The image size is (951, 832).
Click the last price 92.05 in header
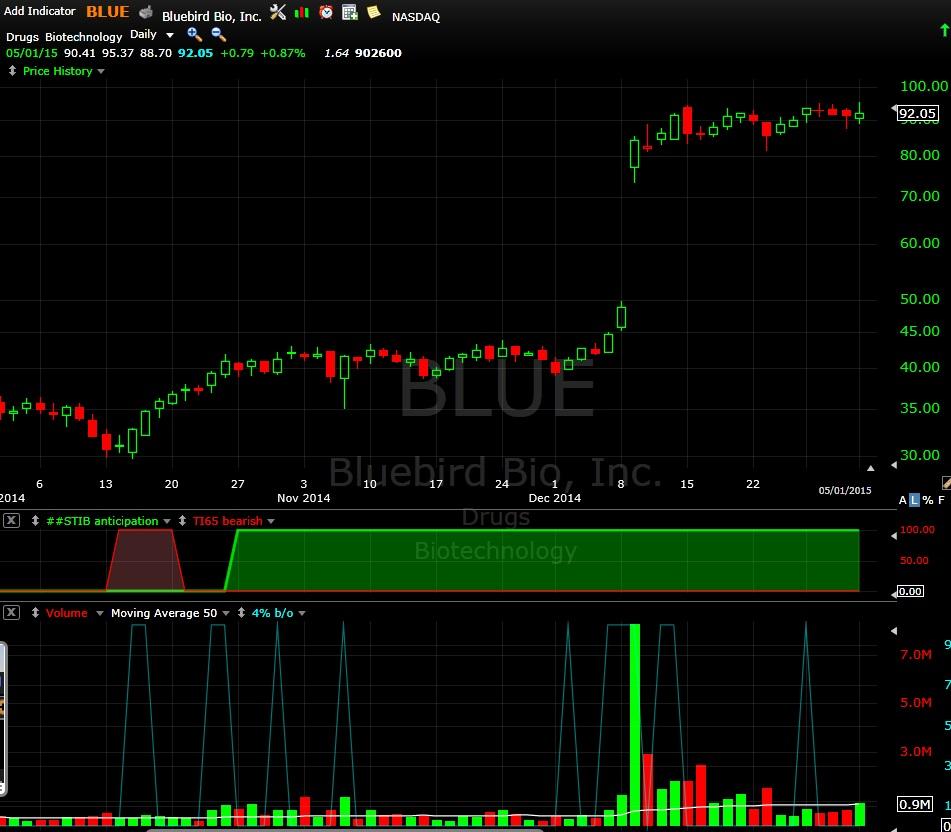click(x=195, y=53)
